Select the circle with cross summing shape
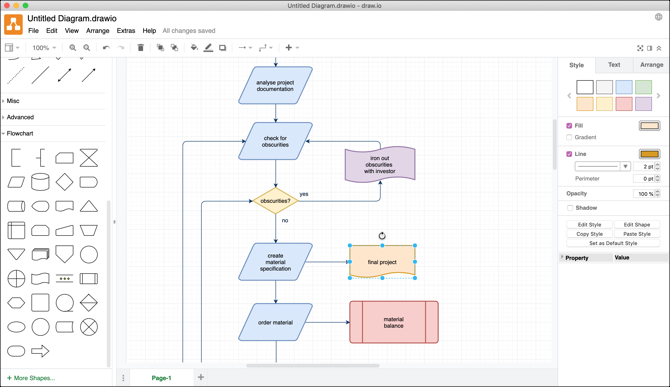 [16, 279]
